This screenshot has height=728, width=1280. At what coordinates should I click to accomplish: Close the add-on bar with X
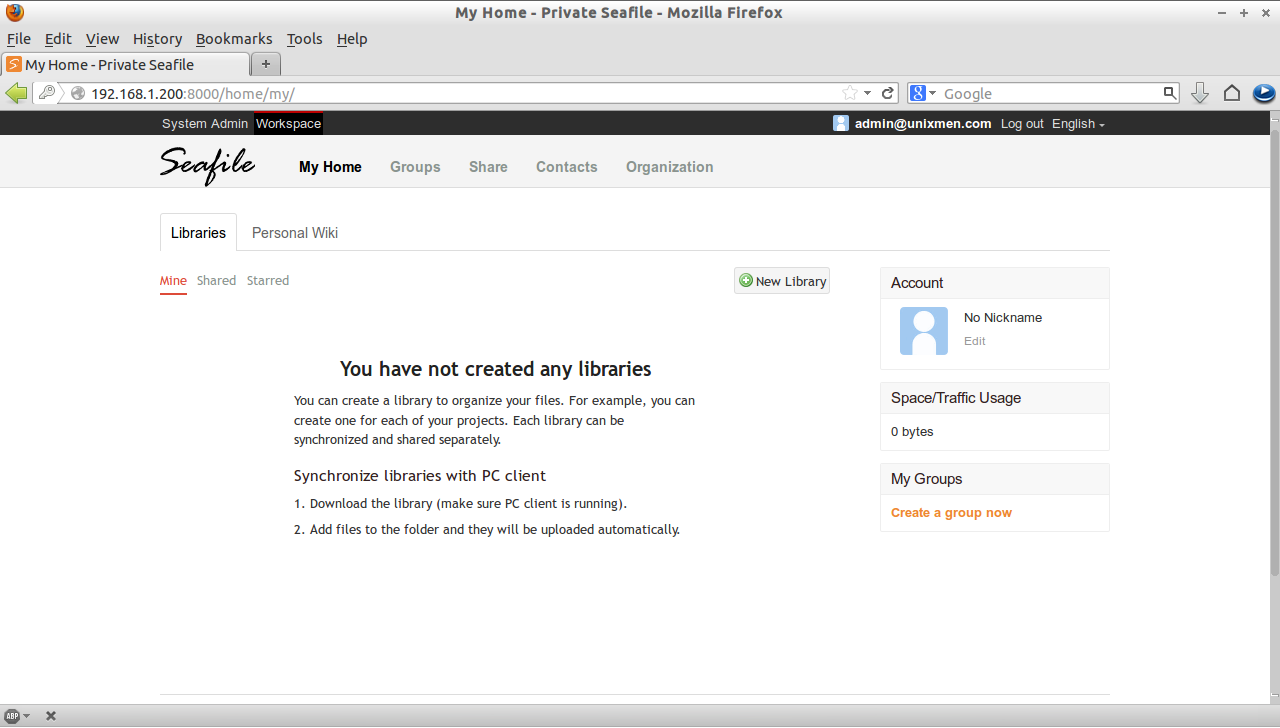click(x=51, y=716)
